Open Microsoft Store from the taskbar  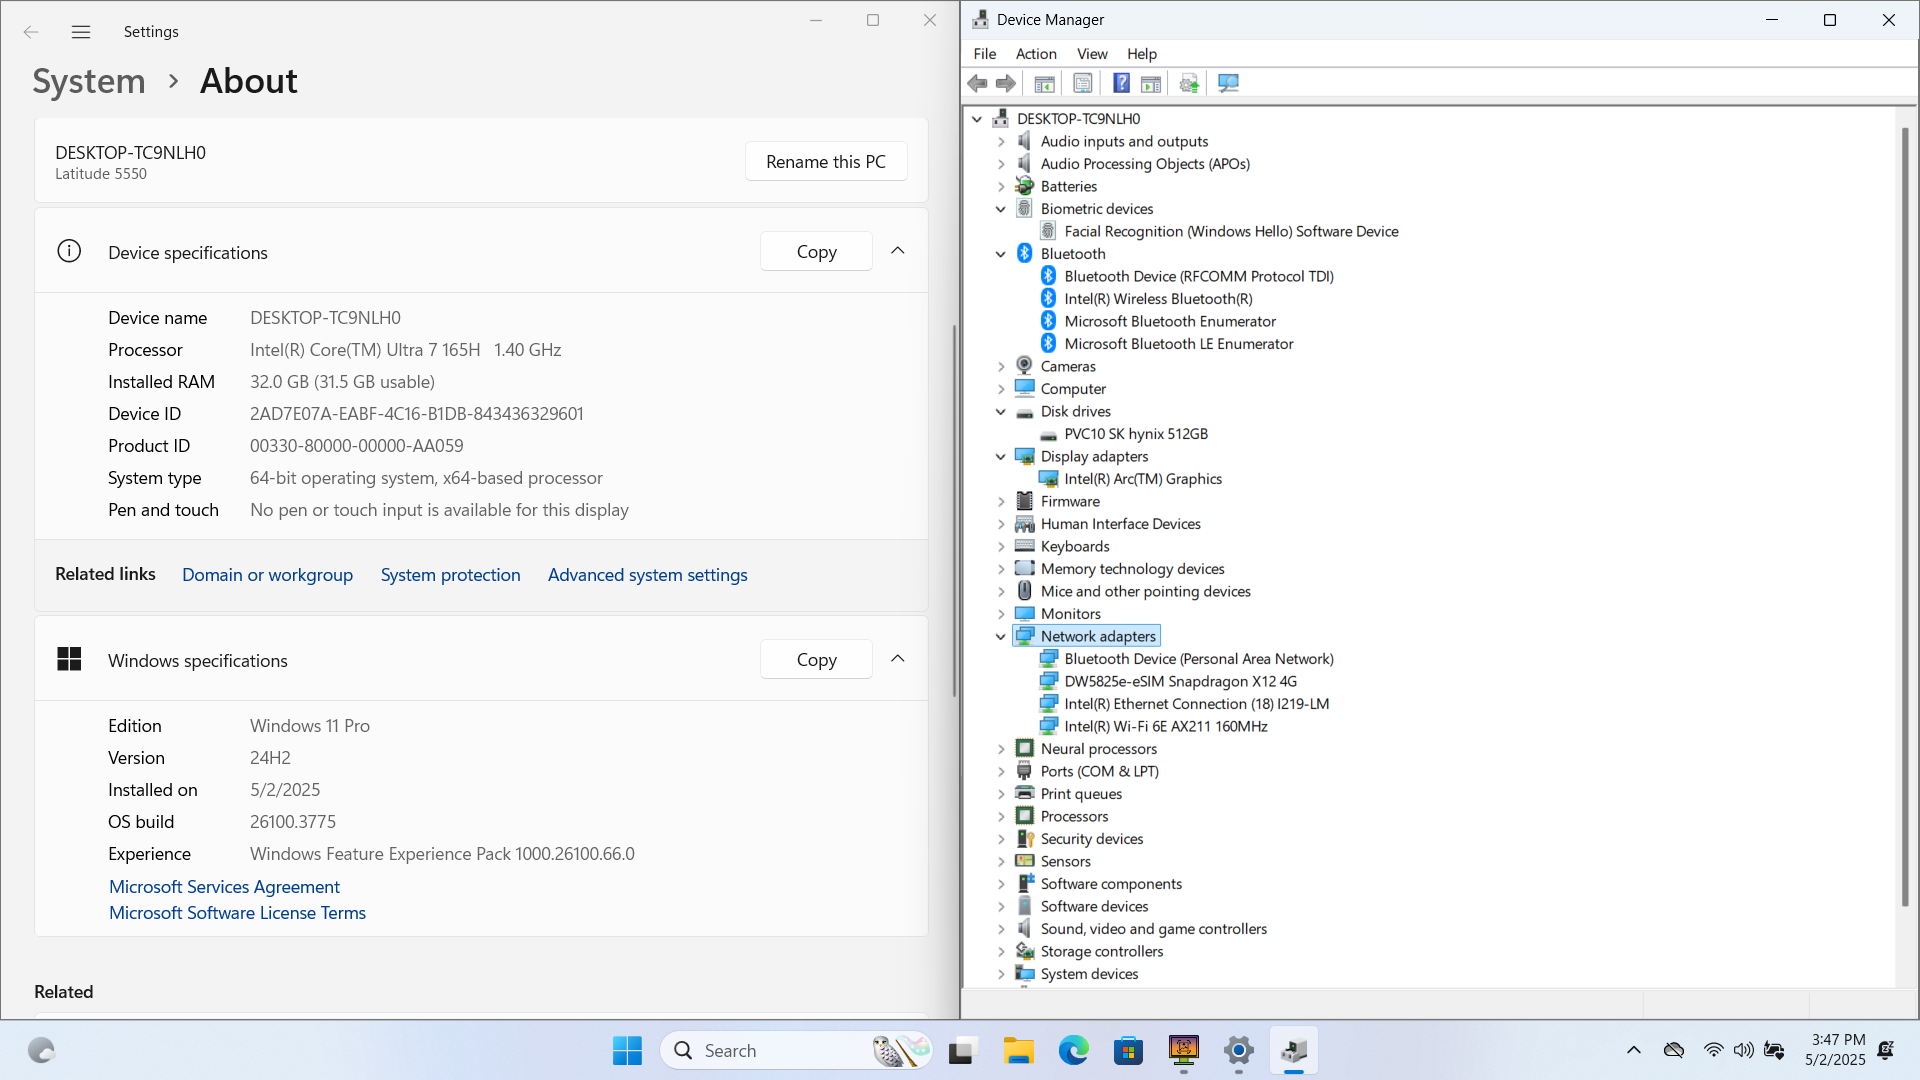pos(1128,1050)
